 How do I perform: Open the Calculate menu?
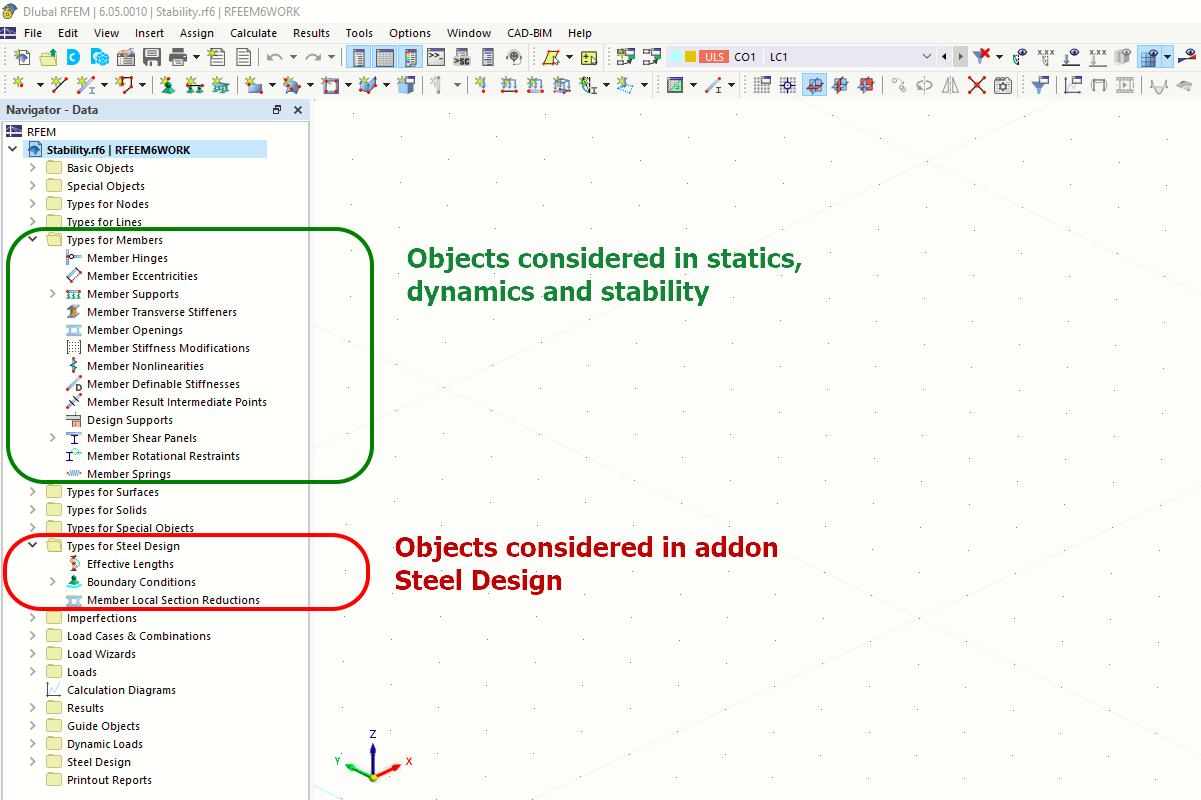tap(253, 32)
